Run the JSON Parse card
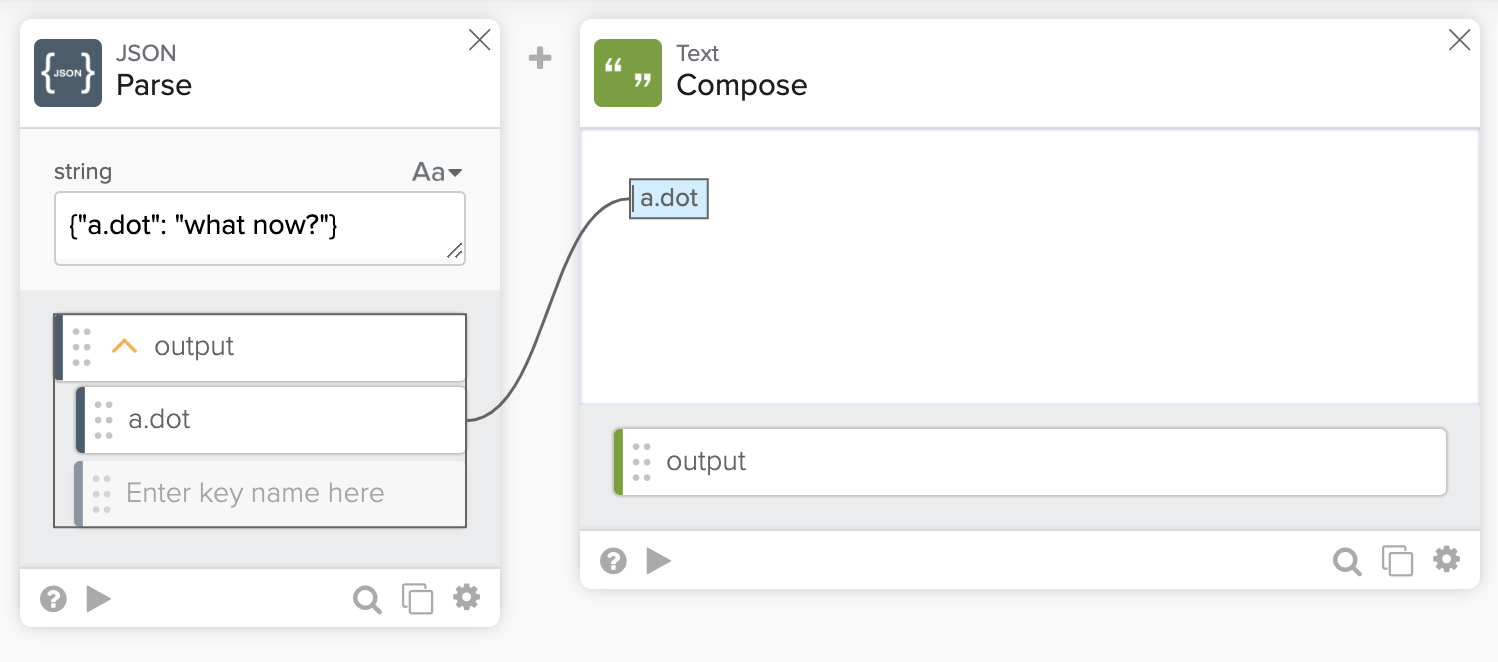 (98, 599)
